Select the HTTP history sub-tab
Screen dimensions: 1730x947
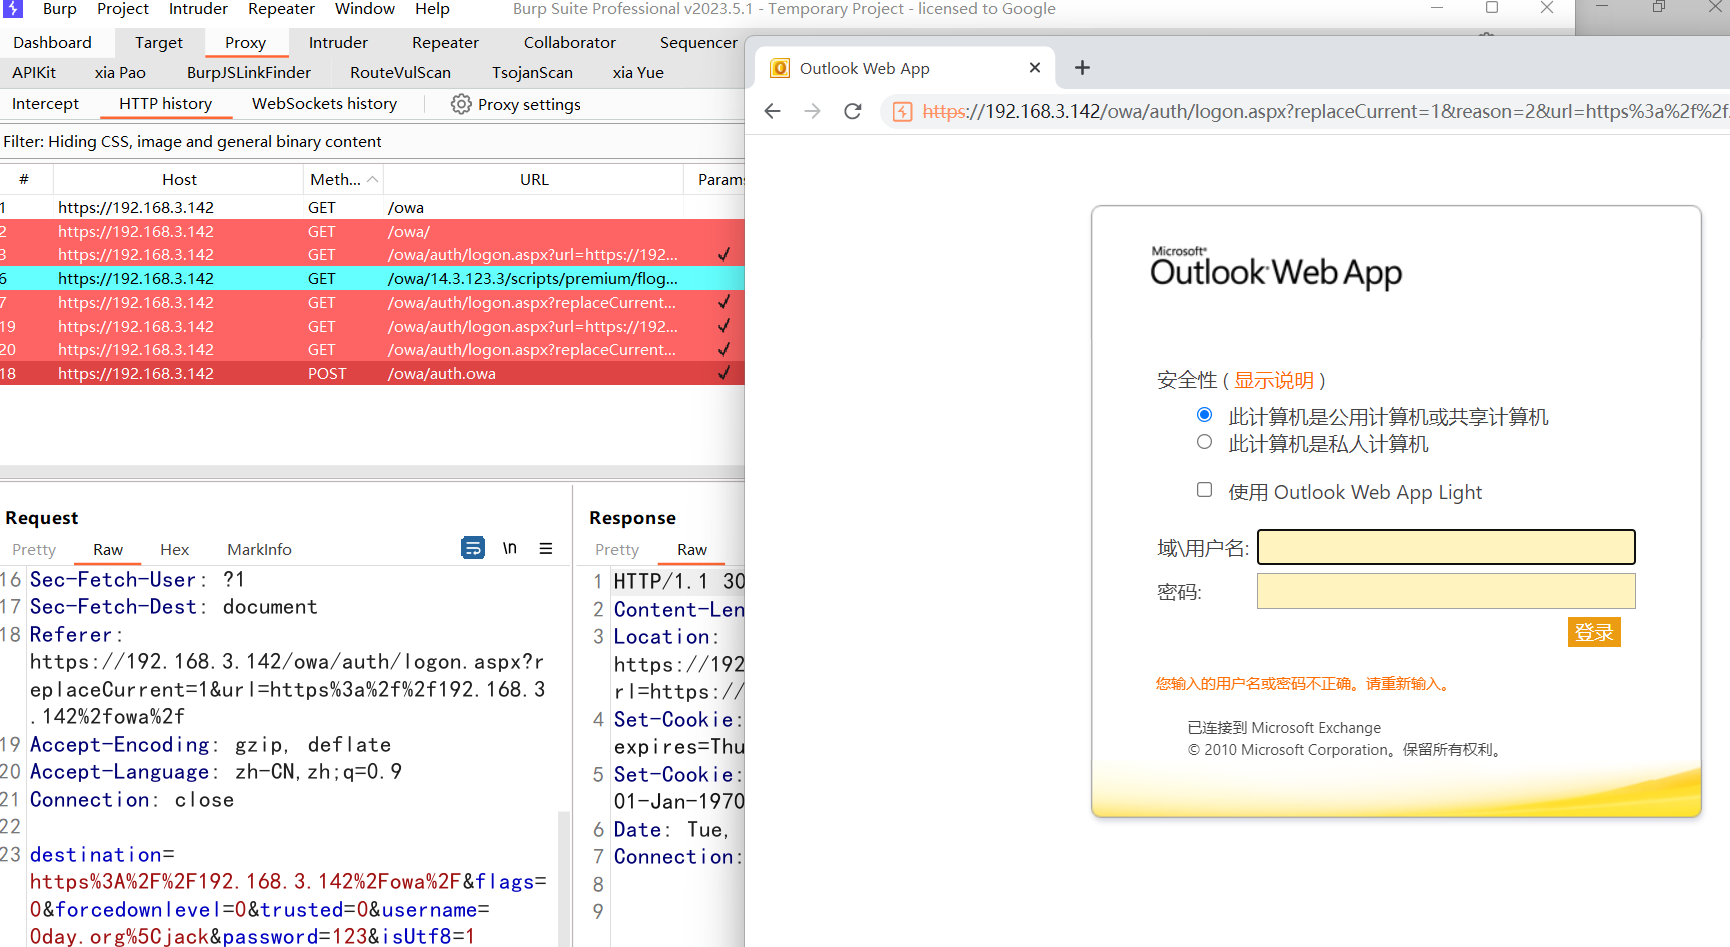[165, 104]
